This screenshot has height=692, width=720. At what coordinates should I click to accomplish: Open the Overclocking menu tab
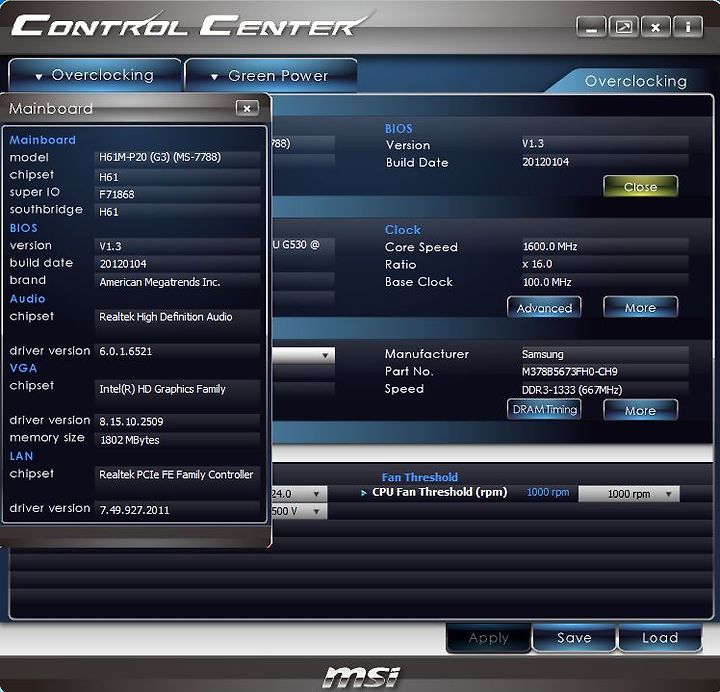point(95,75)
